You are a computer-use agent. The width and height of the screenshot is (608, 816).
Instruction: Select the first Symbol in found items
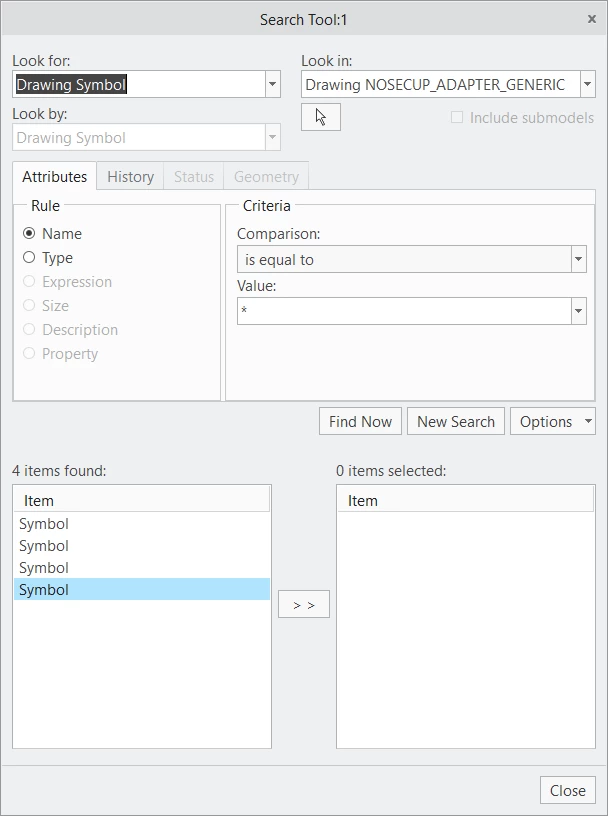pos(142,524)
